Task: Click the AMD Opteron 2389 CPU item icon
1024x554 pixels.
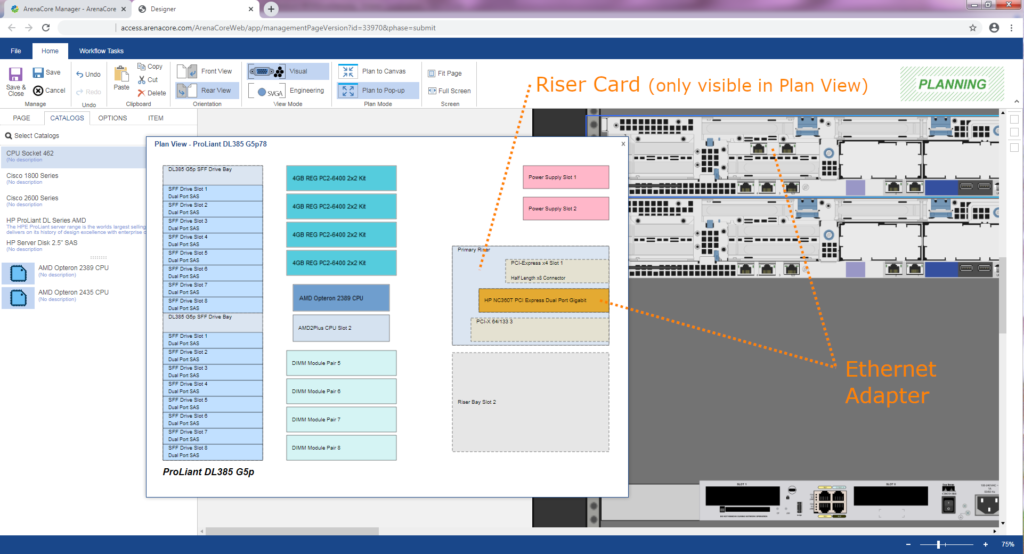Action: pos(18,273)
